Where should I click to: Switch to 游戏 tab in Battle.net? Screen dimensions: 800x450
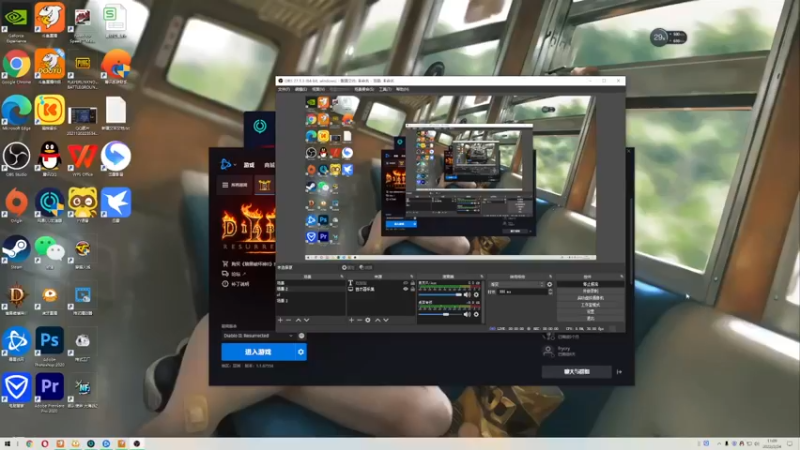(x=249, y=165)
